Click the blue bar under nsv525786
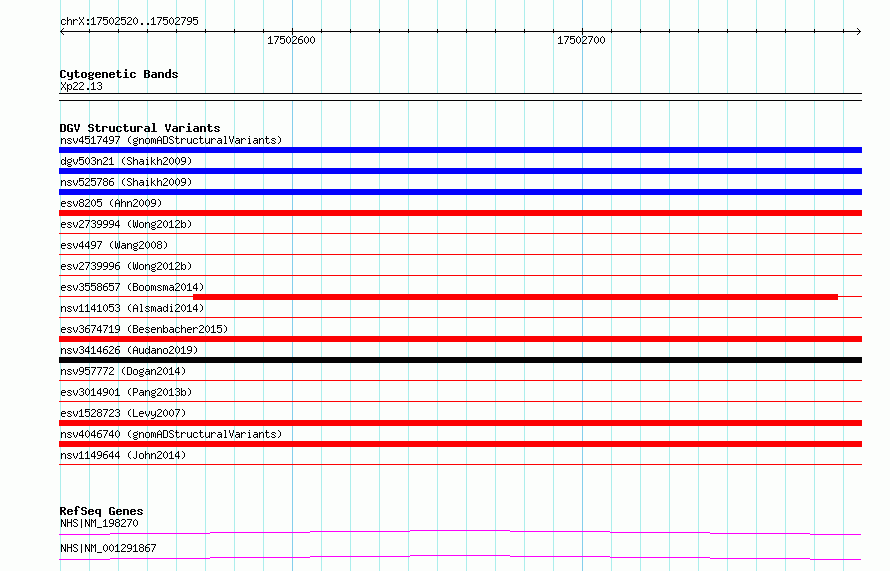This screenshot has width=890, height=571. click(x=460, y=192)
